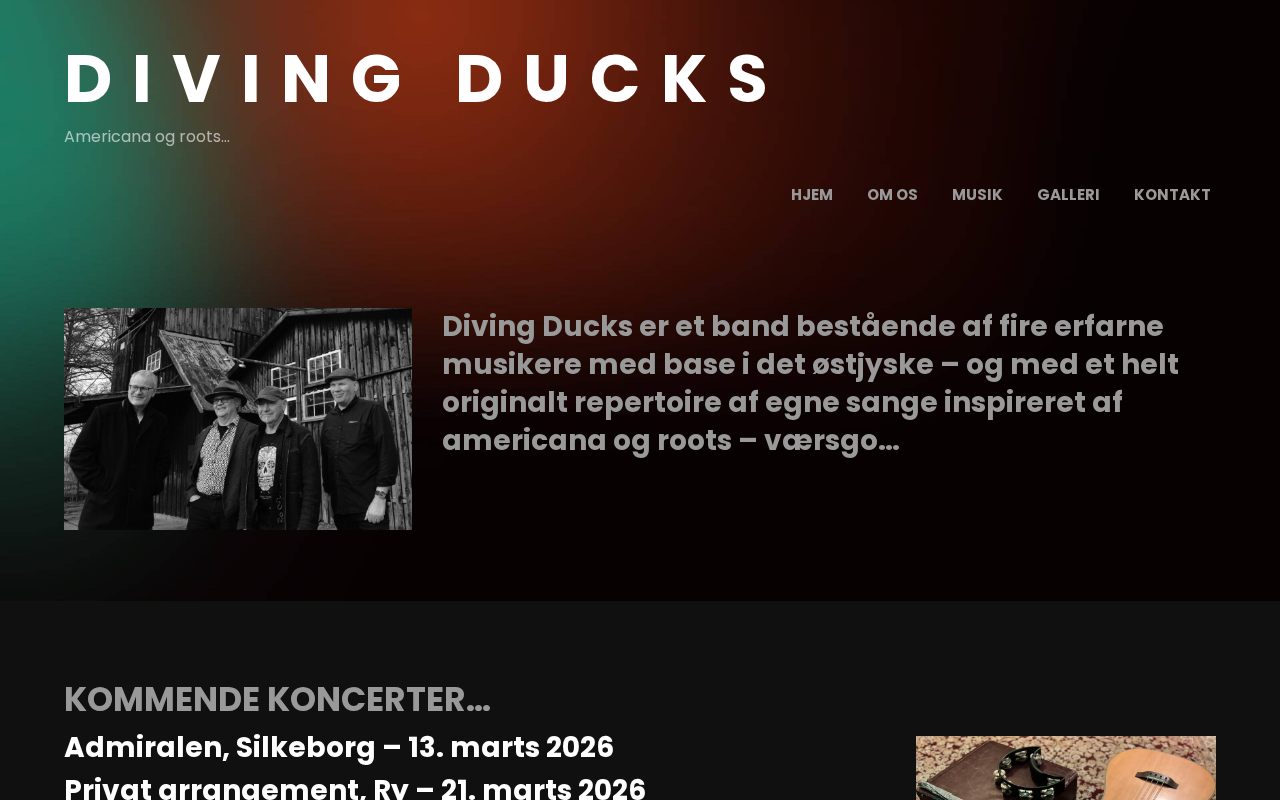Select the Admiralen, Silkeborg concert entry

[x=339, y=747]
